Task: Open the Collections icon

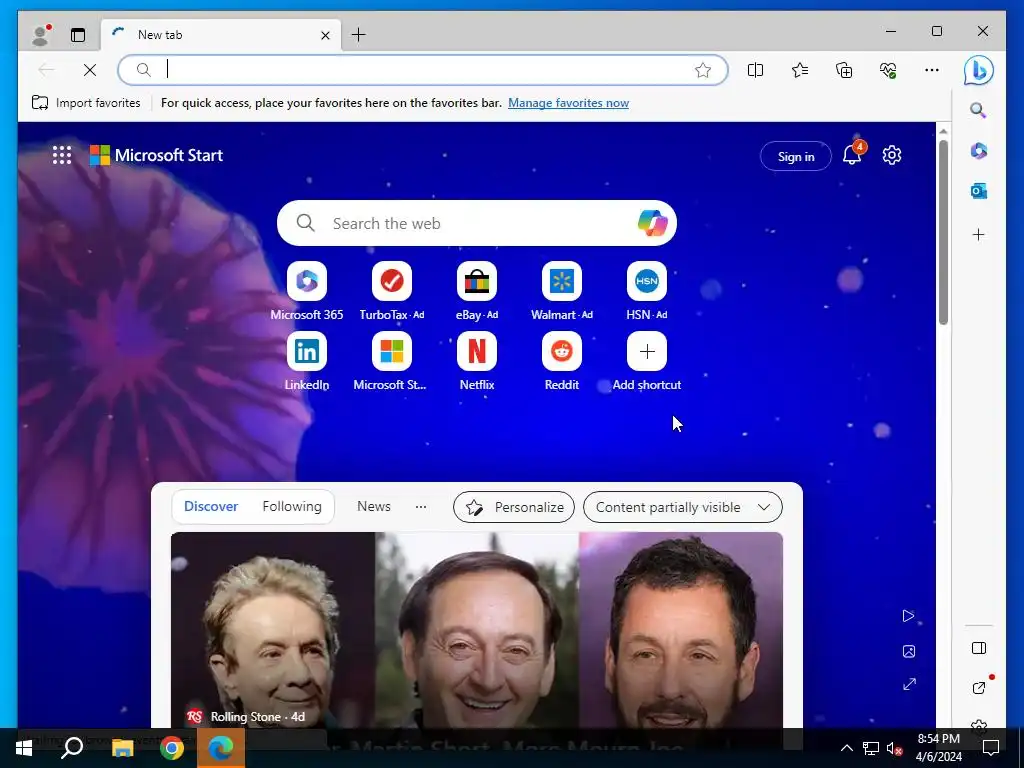Action: pyautogui.click(x=844, y=70)
